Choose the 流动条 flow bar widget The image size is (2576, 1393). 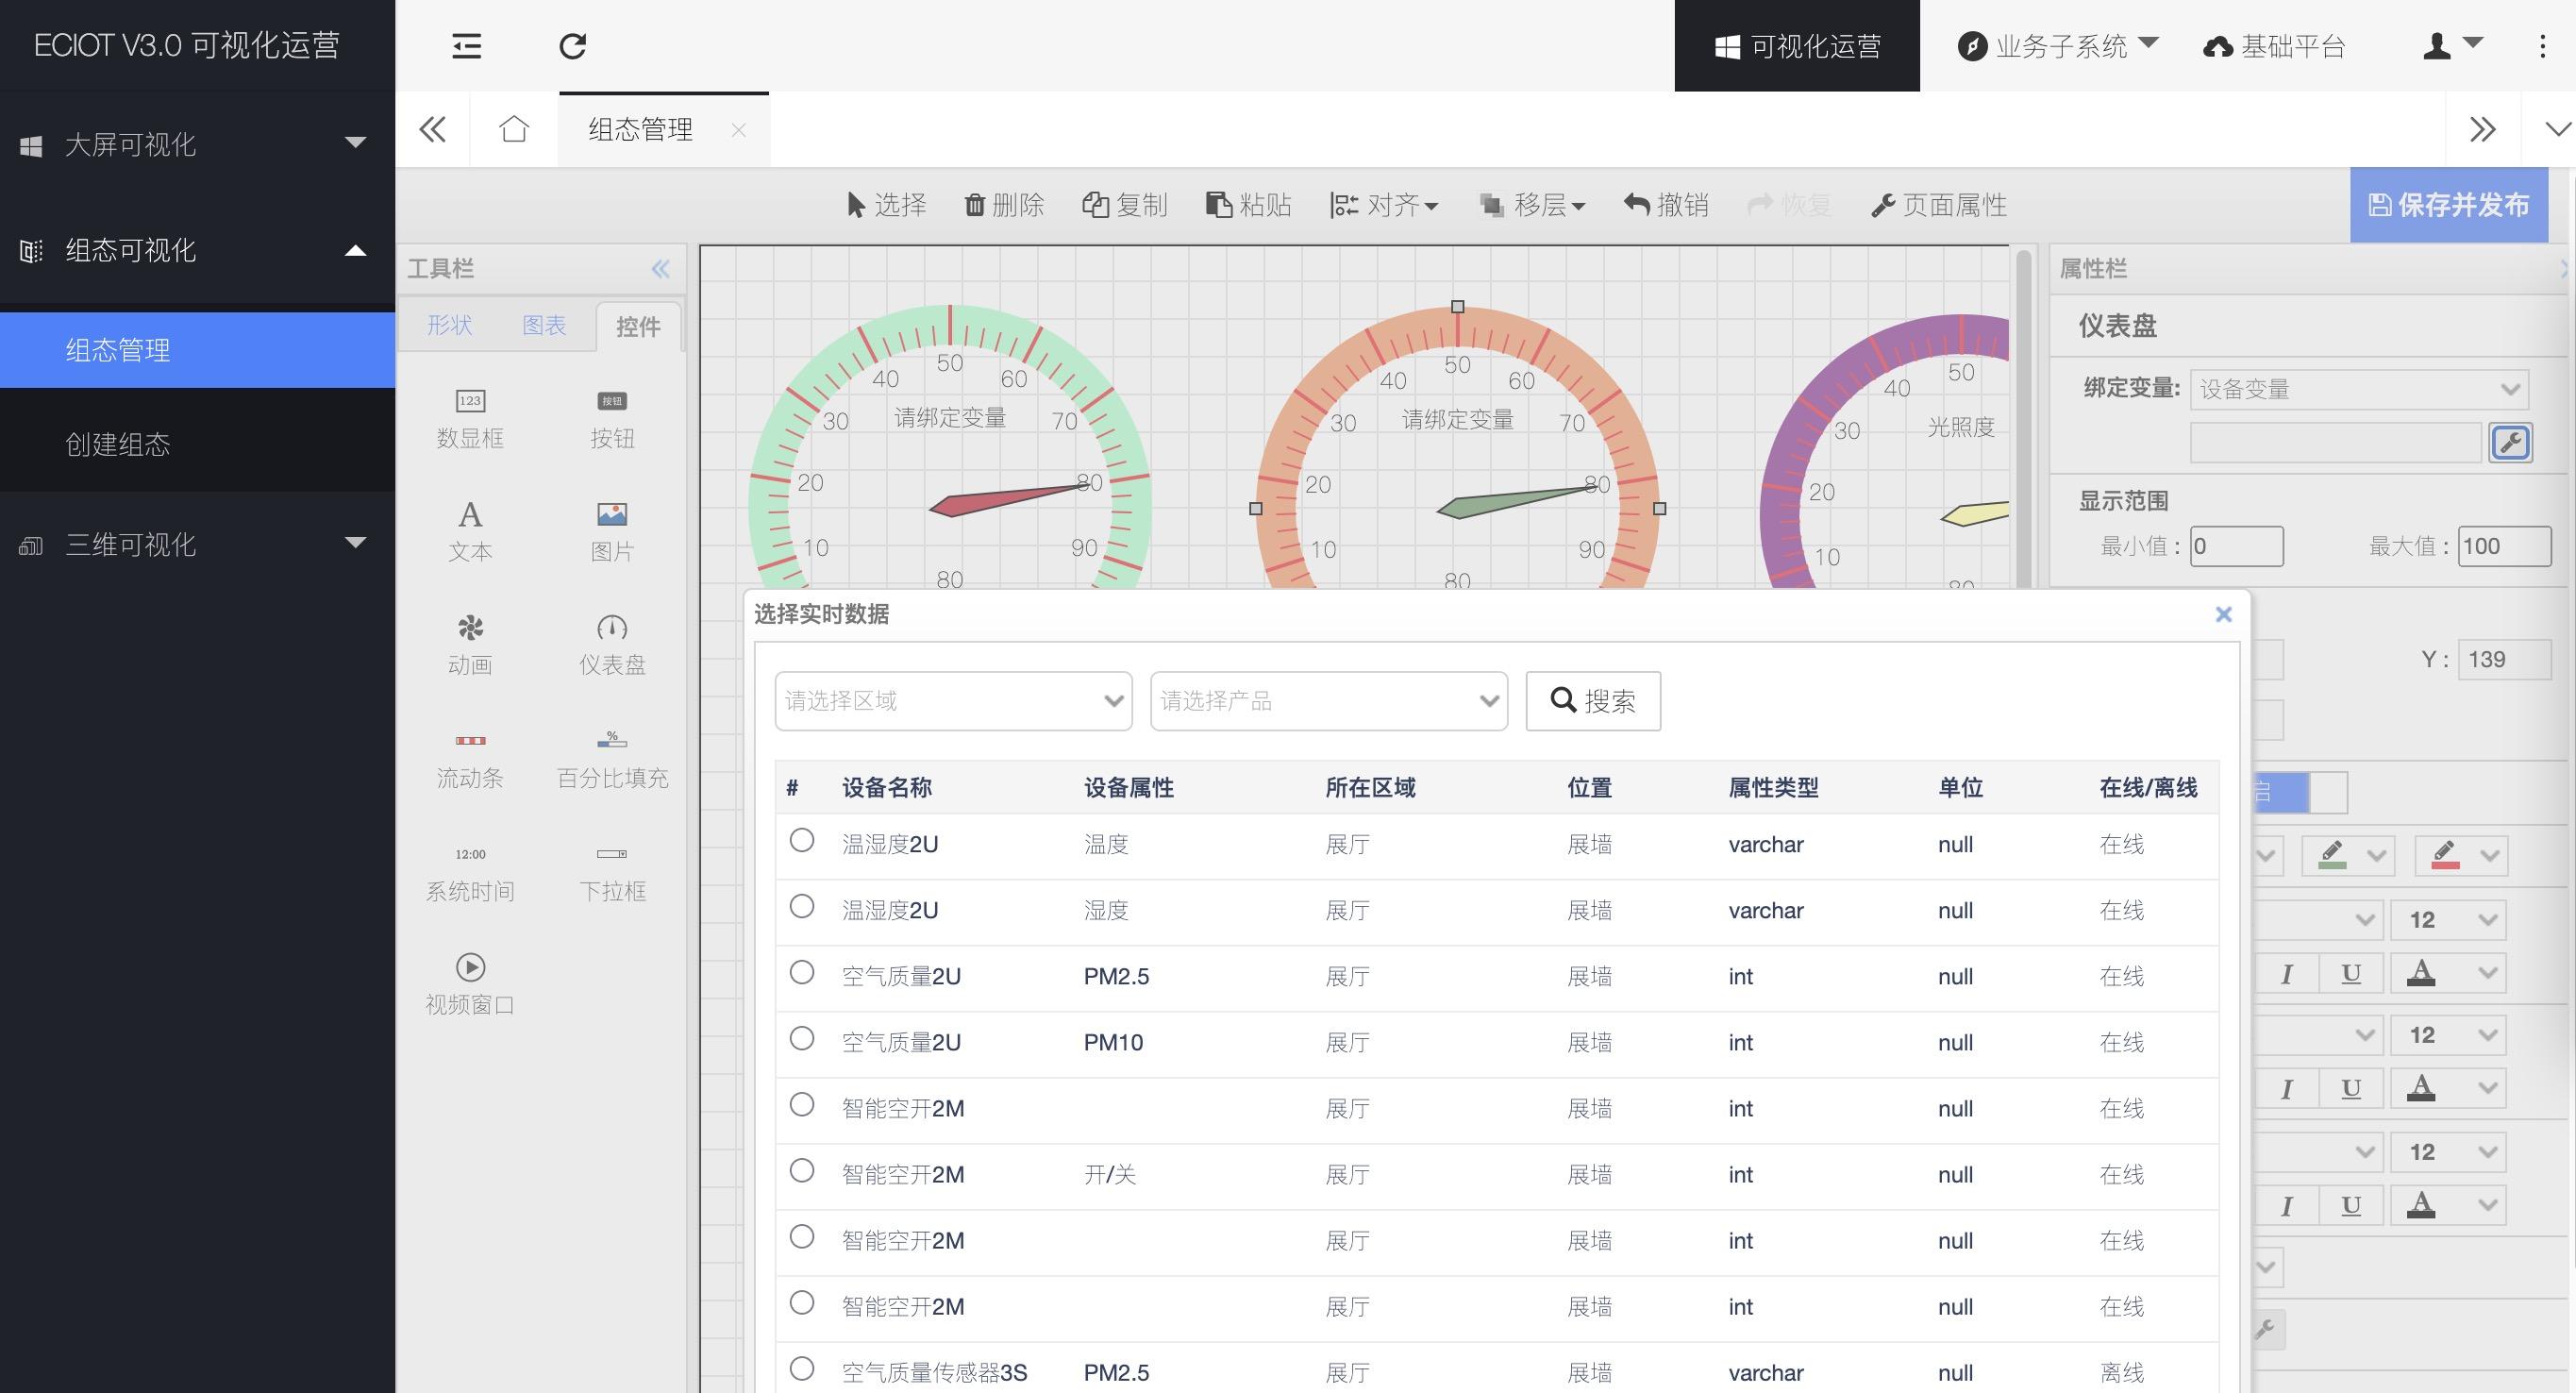(470, 757)
